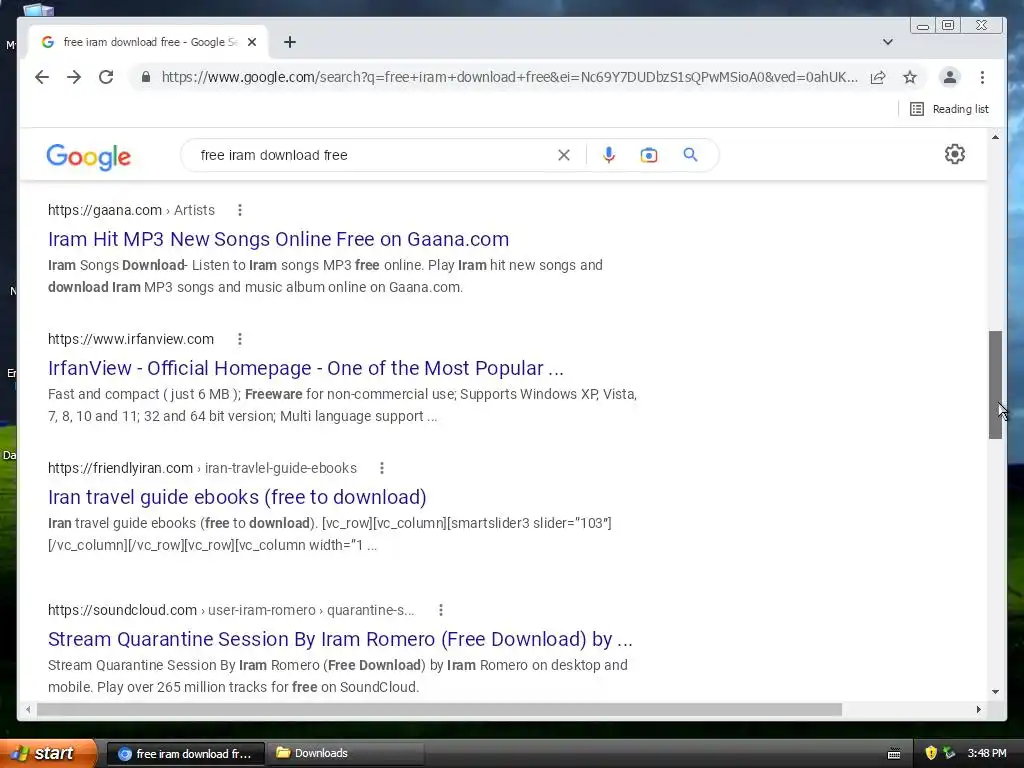Close the Google Search tab

252,42
